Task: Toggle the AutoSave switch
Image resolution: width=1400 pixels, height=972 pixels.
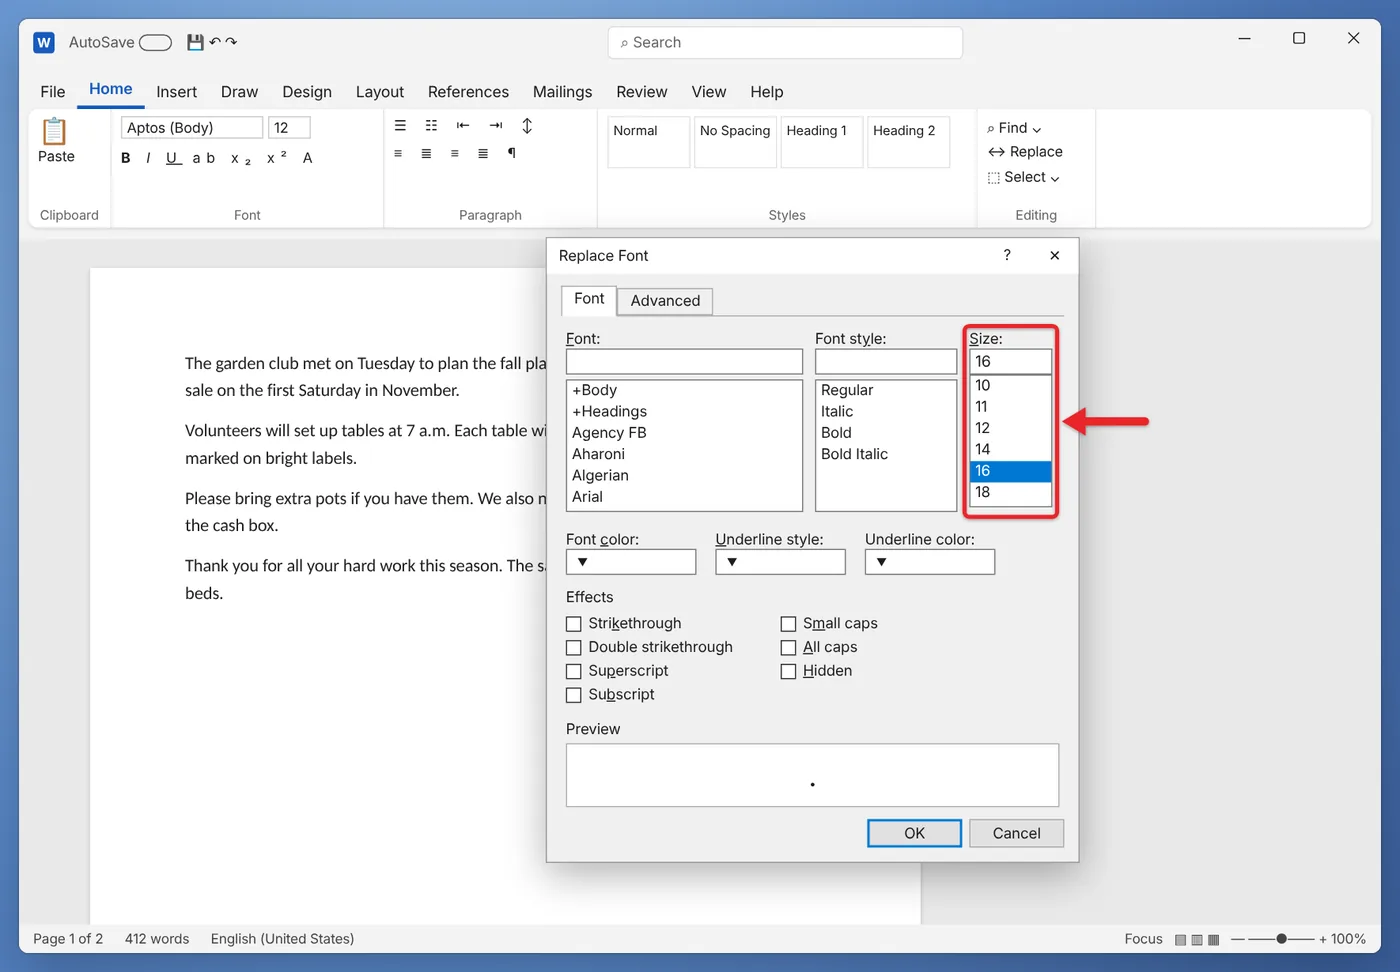Action: [155, 42]
